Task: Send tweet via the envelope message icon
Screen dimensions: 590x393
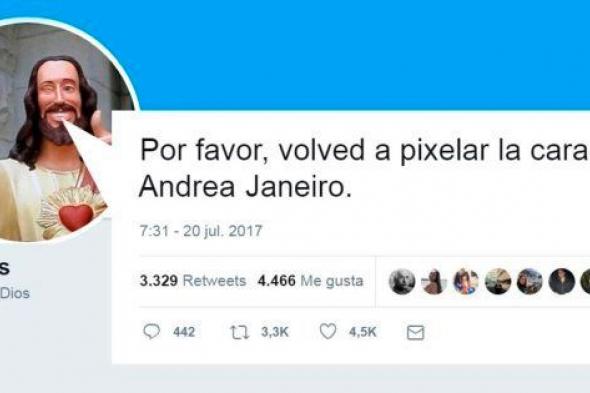Action: click(x=415, y=333)
